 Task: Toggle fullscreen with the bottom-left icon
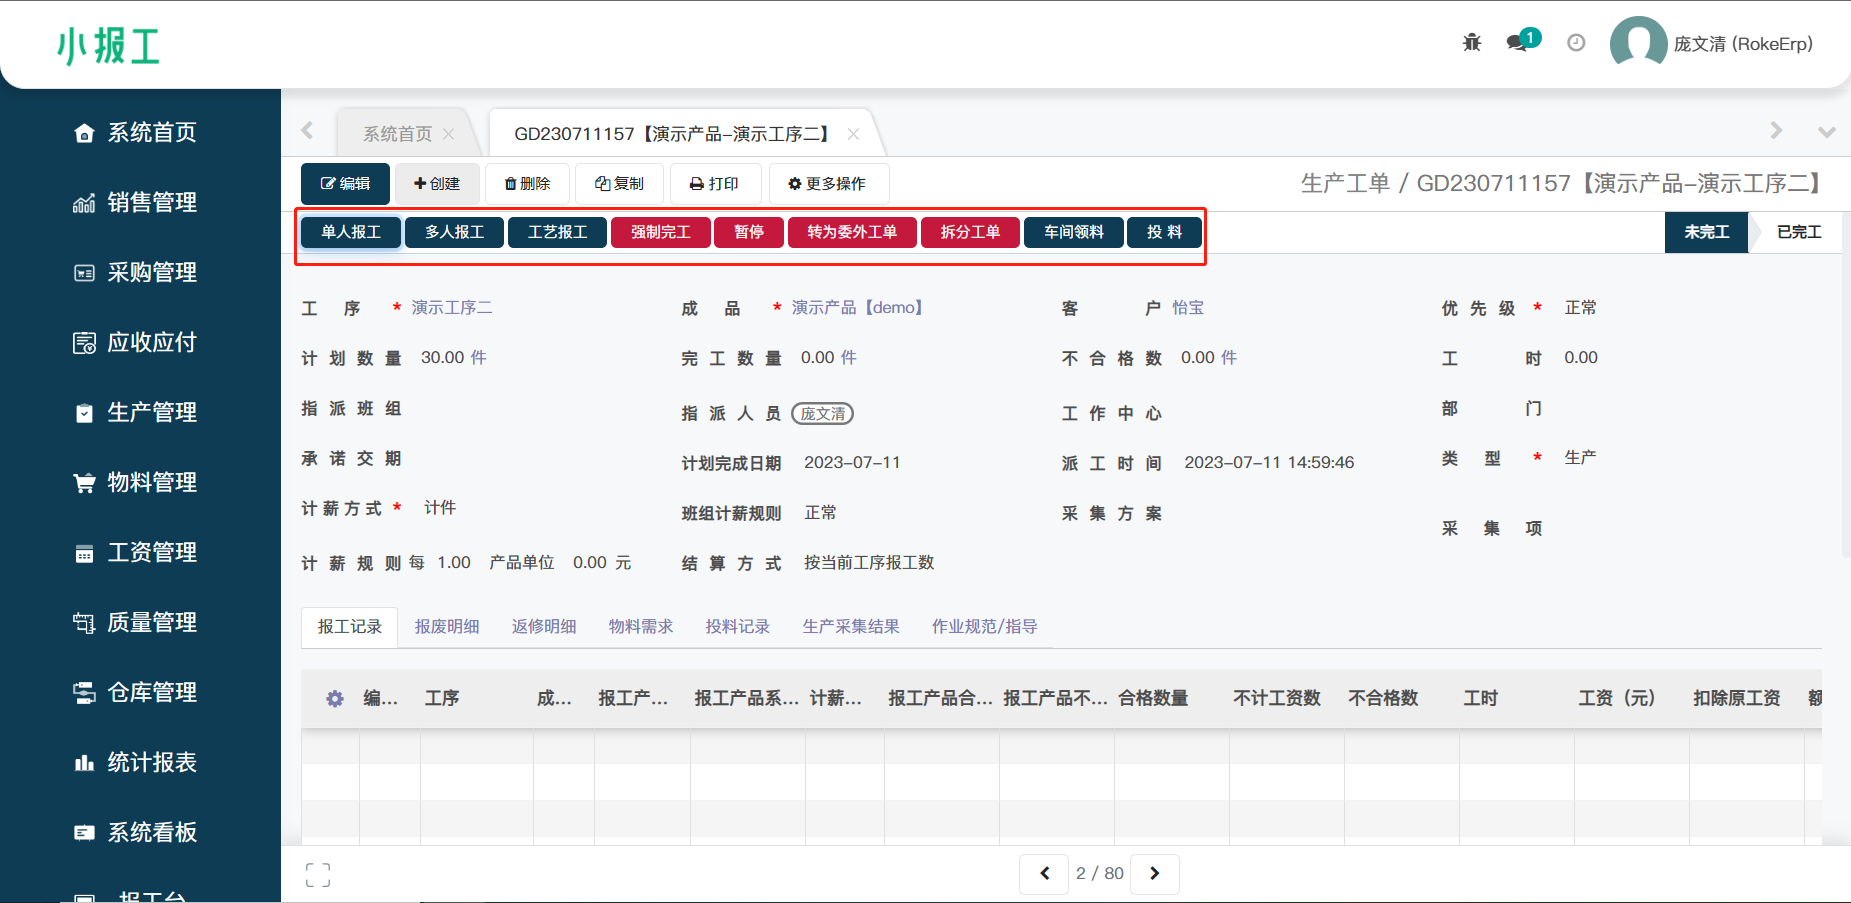coord(318,875)
